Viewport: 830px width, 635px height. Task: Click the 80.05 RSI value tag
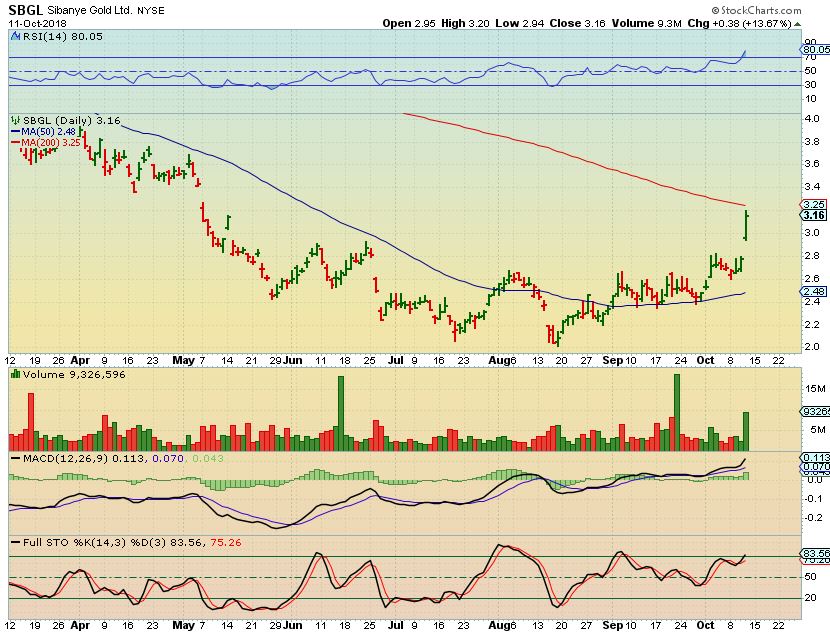pos(815,50)
